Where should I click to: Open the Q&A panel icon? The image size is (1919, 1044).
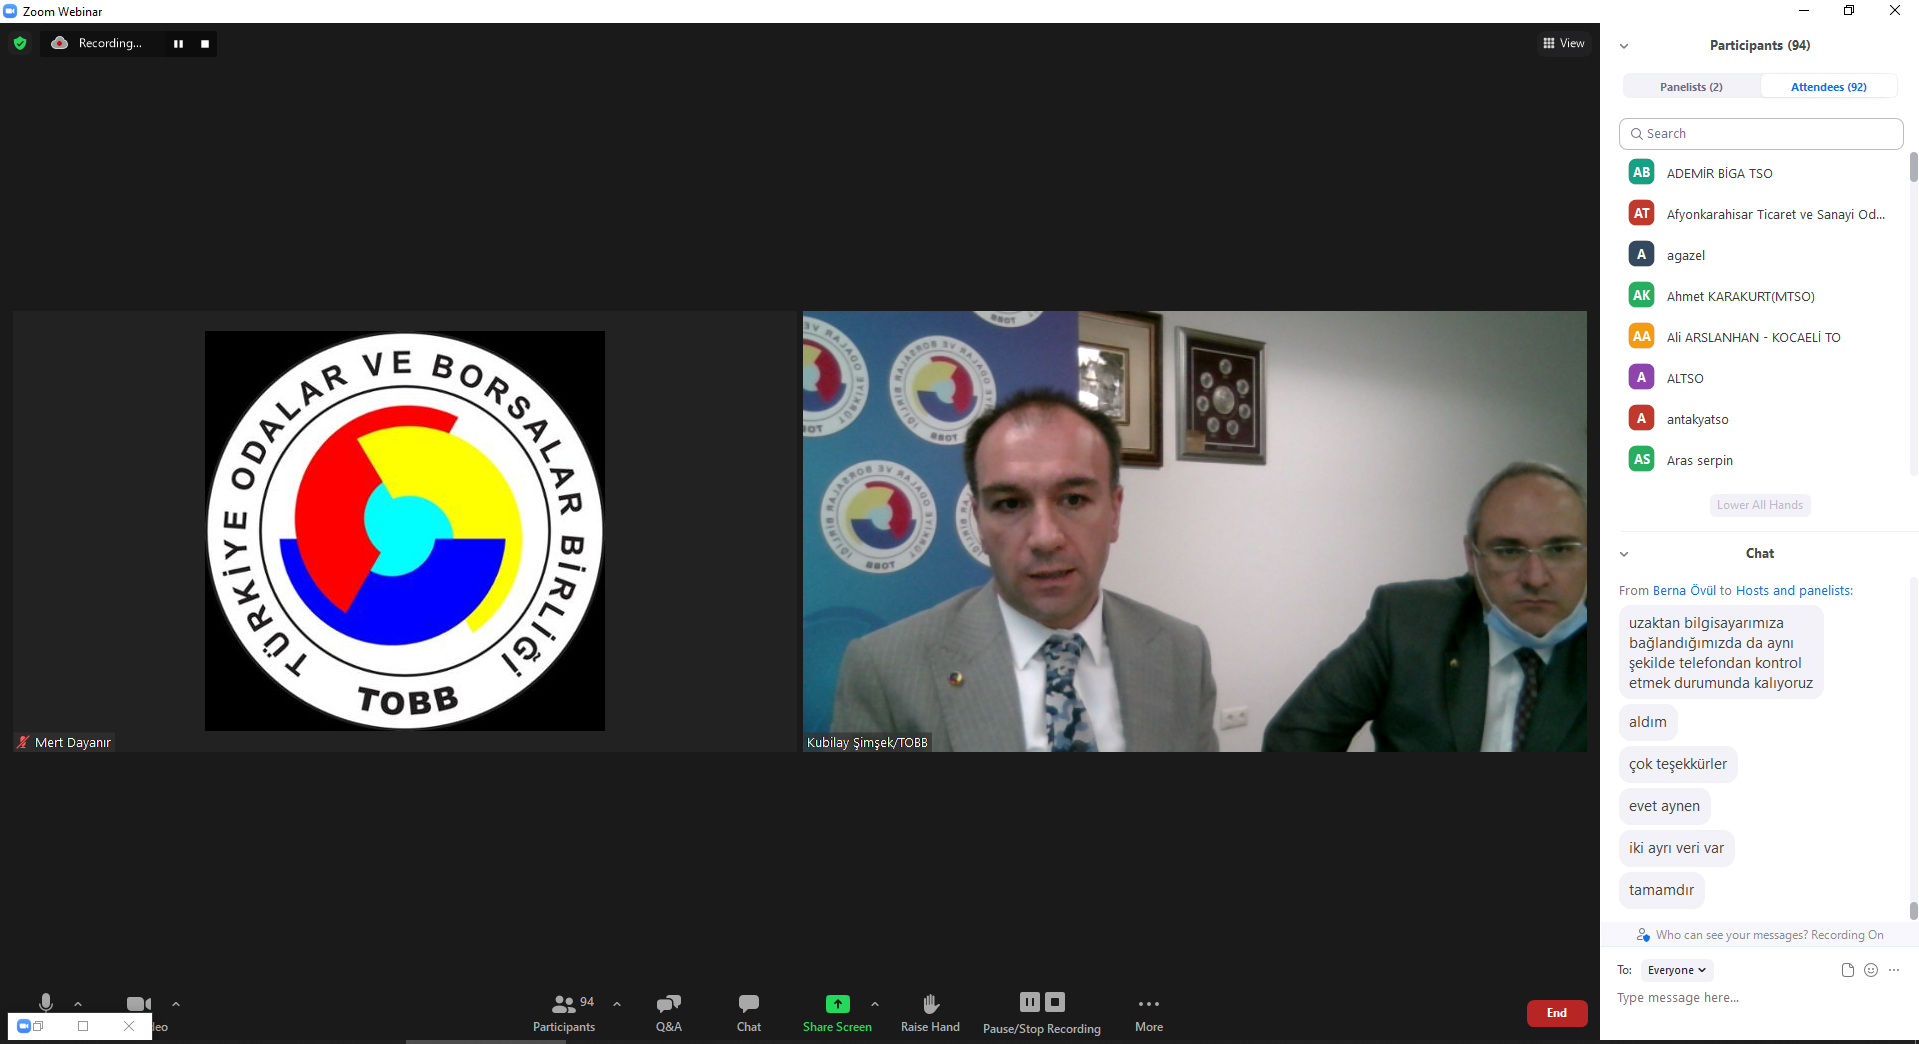pos(668,1004)
